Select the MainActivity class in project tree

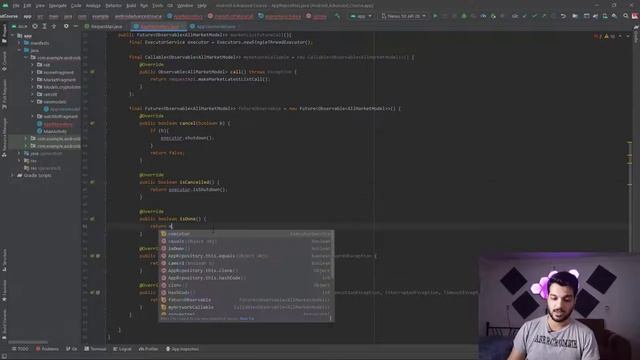[x=52, y=131]
